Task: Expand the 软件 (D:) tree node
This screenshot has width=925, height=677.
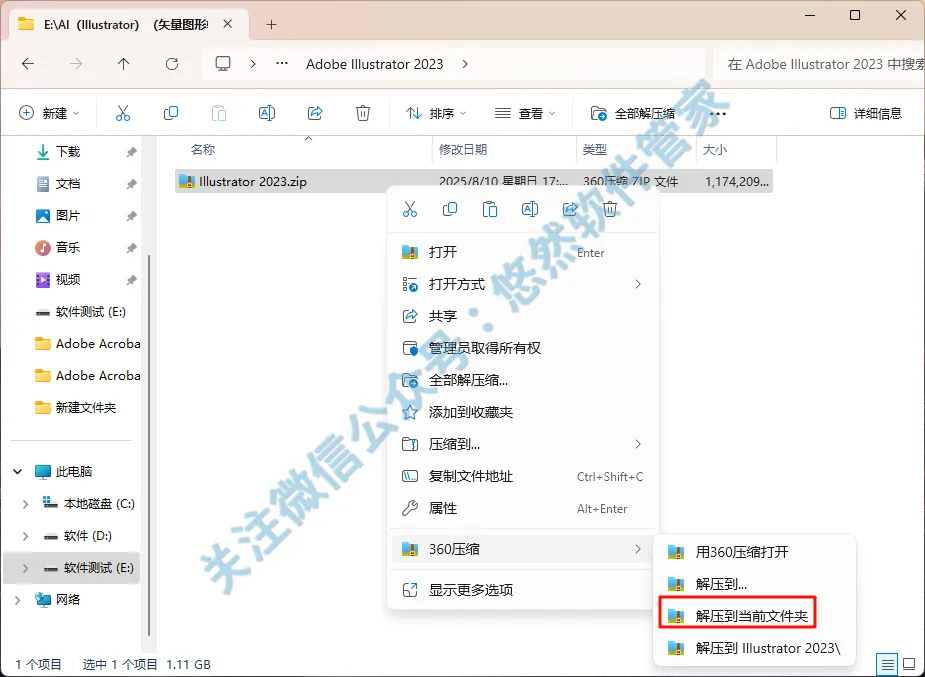Action: click(x=25, y=536)
